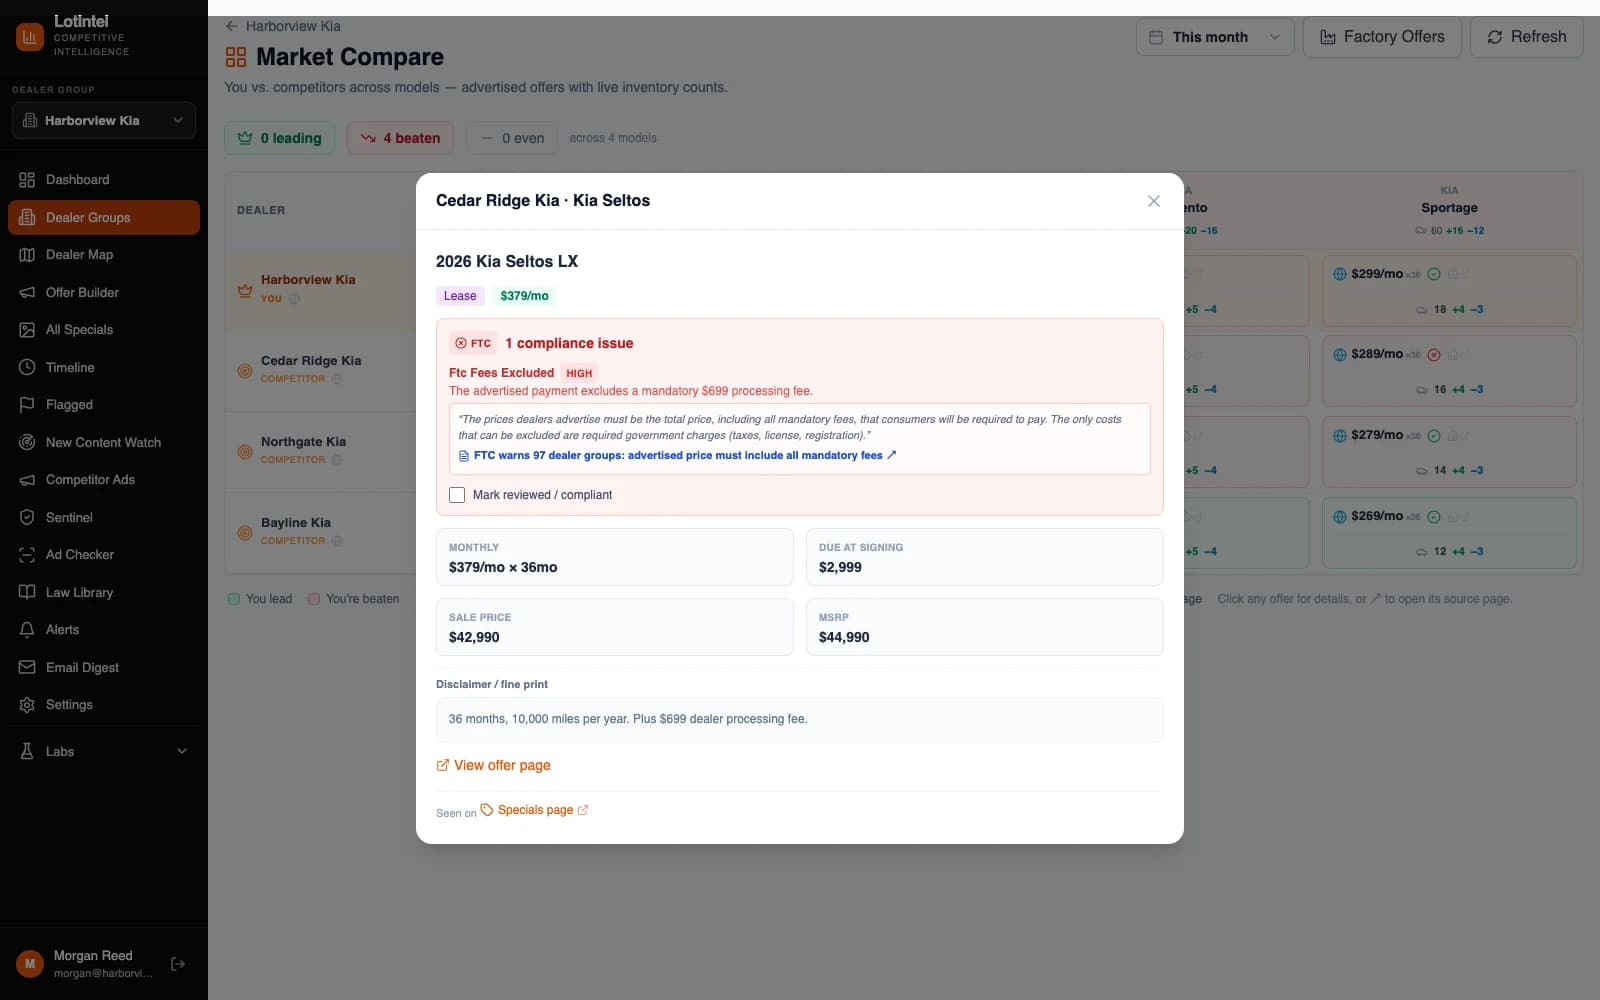Click the Refresh button
Screen dimensions: 1600x1000
coord(1526,37)
